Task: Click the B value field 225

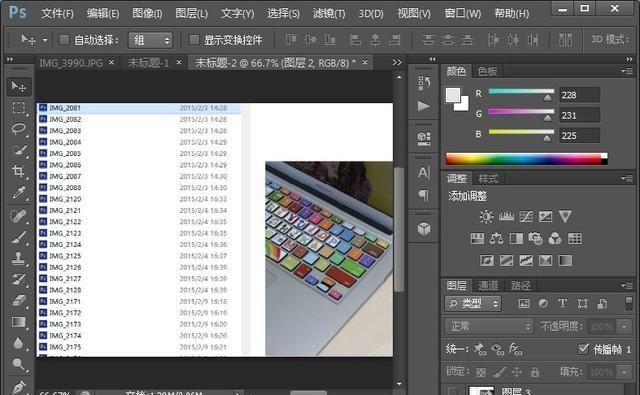Action: click(579, 135)
